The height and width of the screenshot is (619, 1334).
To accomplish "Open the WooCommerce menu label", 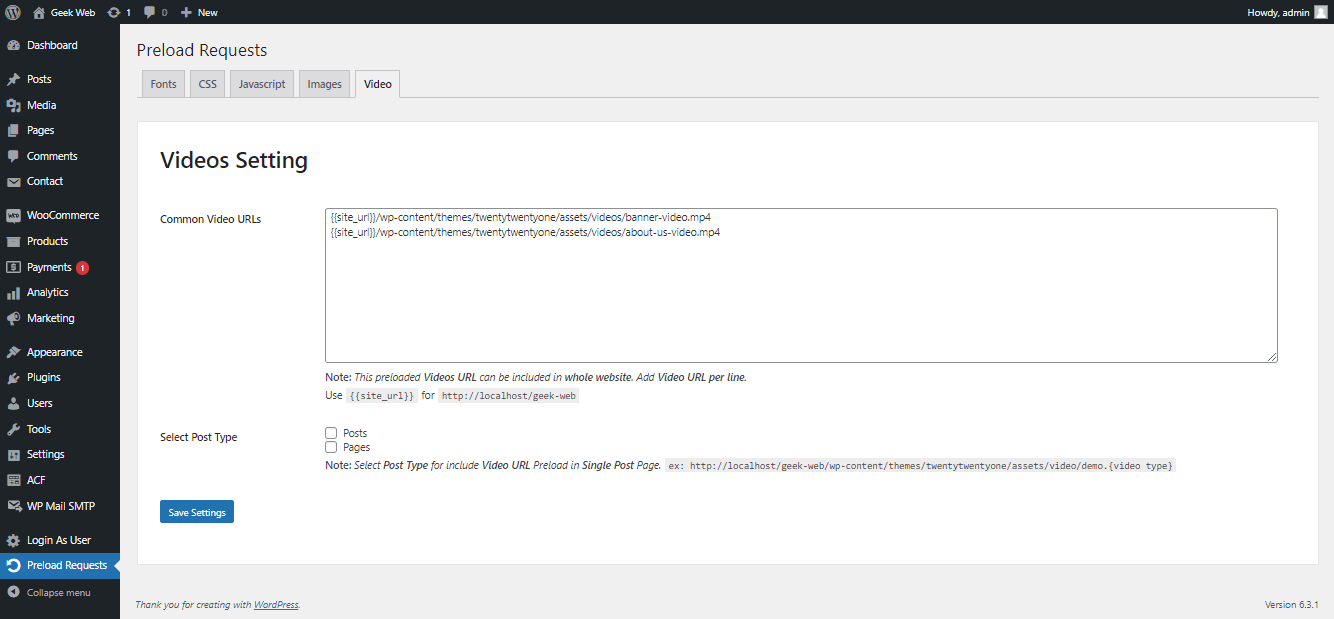I will coord(63,215).
